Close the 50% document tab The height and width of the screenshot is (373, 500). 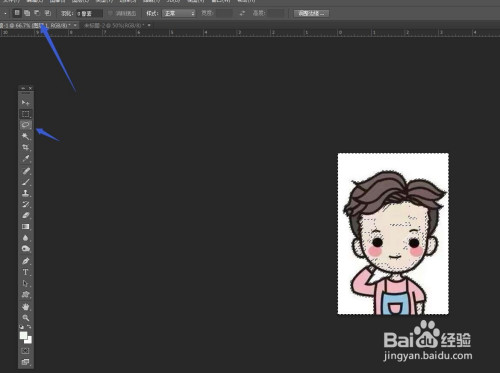[149, 25]
